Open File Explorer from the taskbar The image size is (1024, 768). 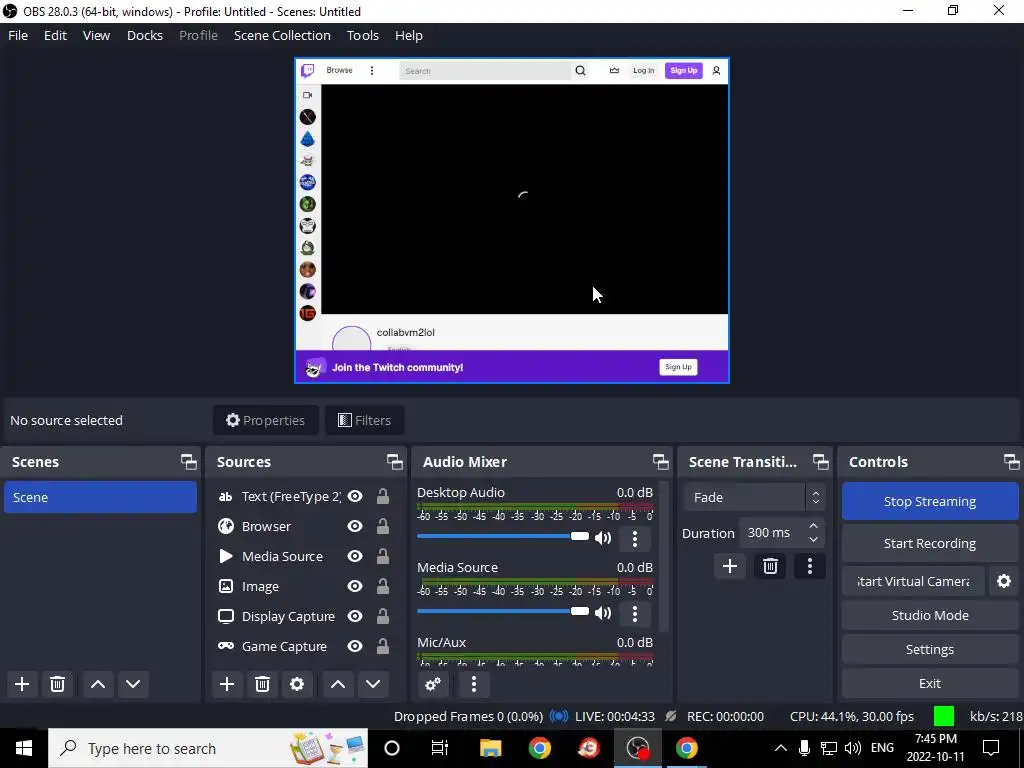coord(490,748)
